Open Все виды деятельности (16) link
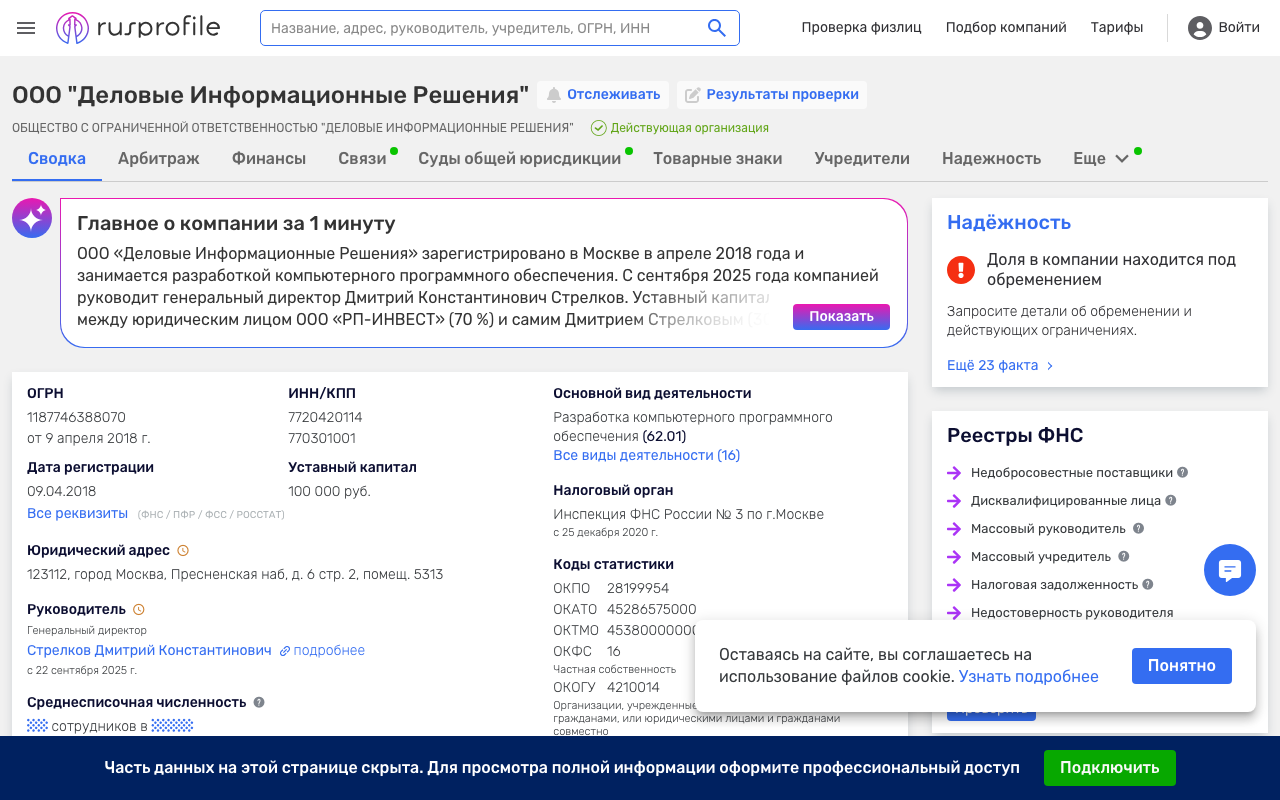 [646, 455]
